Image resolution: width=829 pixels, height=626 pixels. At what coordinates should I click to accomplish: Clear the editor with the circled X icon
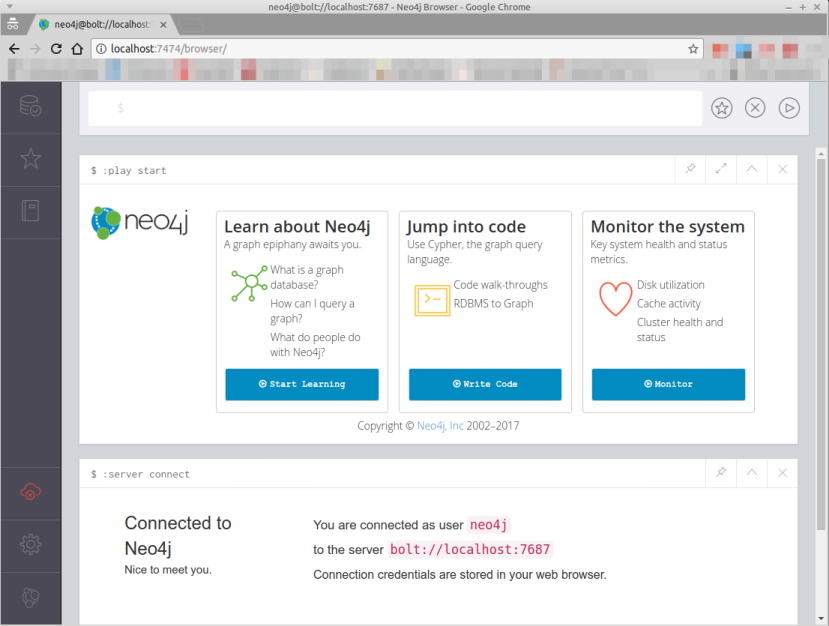pos(755,107)
